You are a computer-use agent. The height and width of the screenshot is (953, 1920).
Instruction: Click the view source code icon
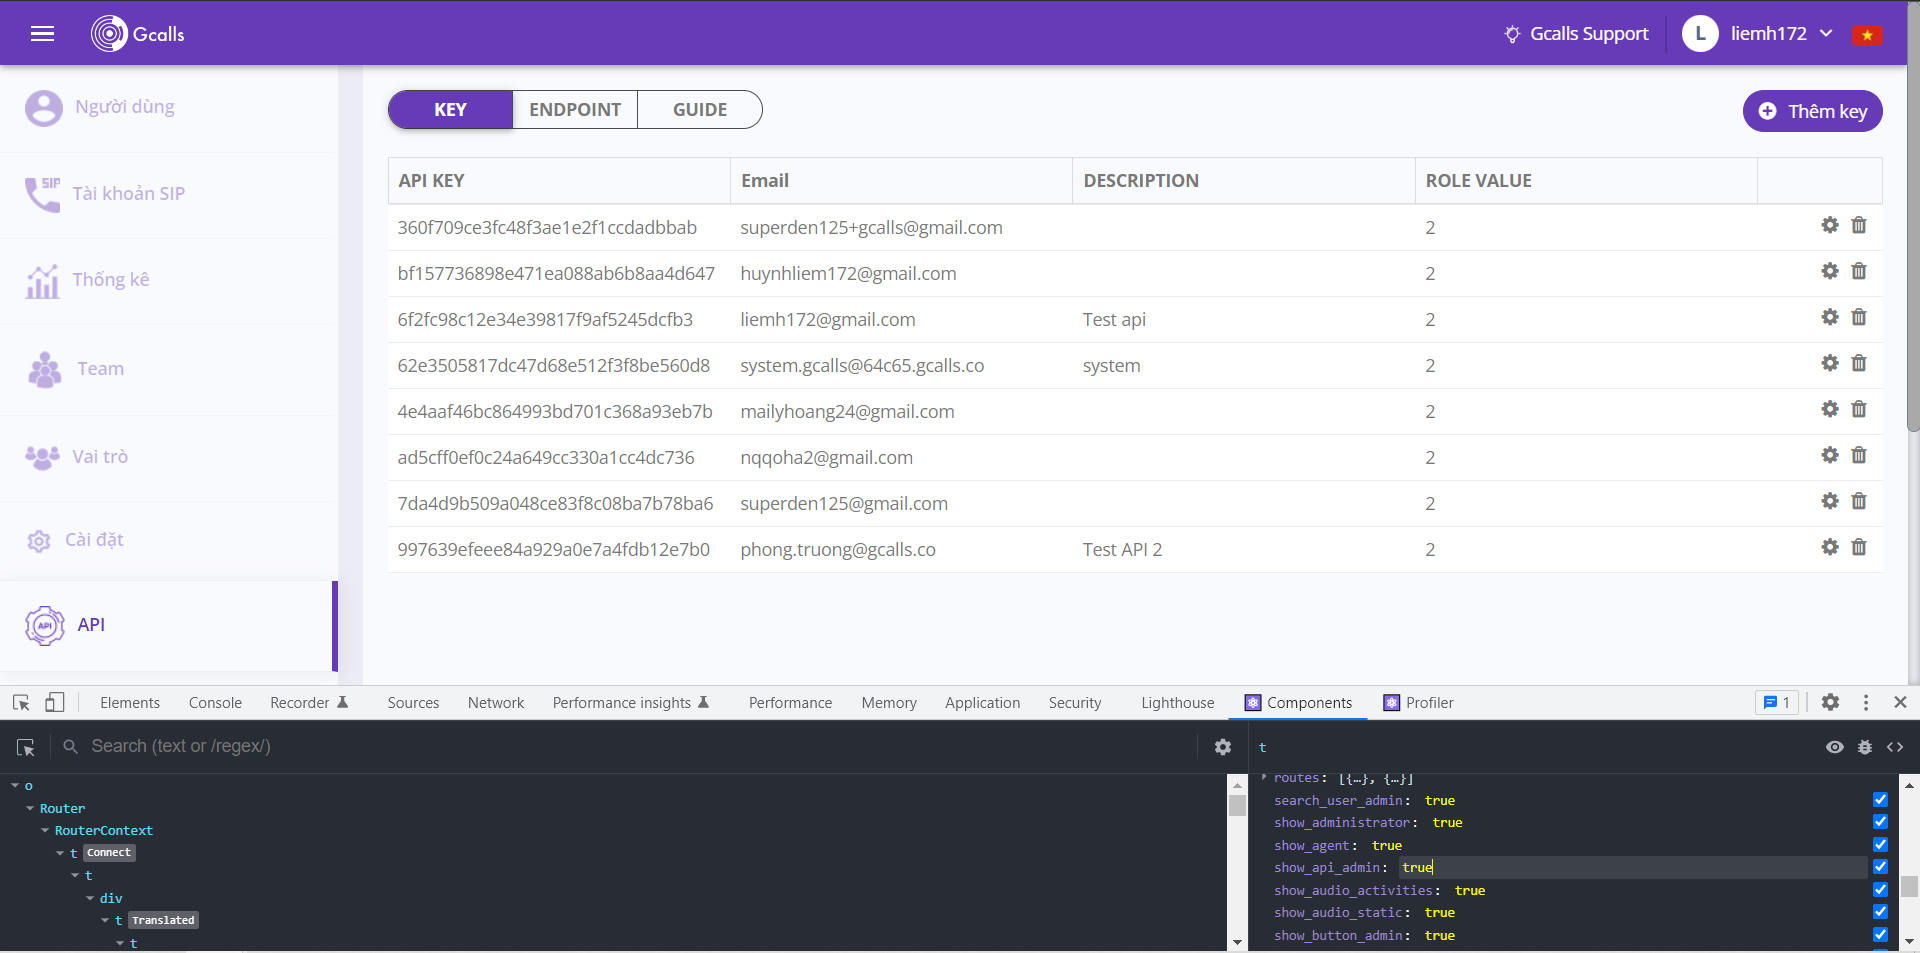pyautogui.click(x=1894, y=747)
